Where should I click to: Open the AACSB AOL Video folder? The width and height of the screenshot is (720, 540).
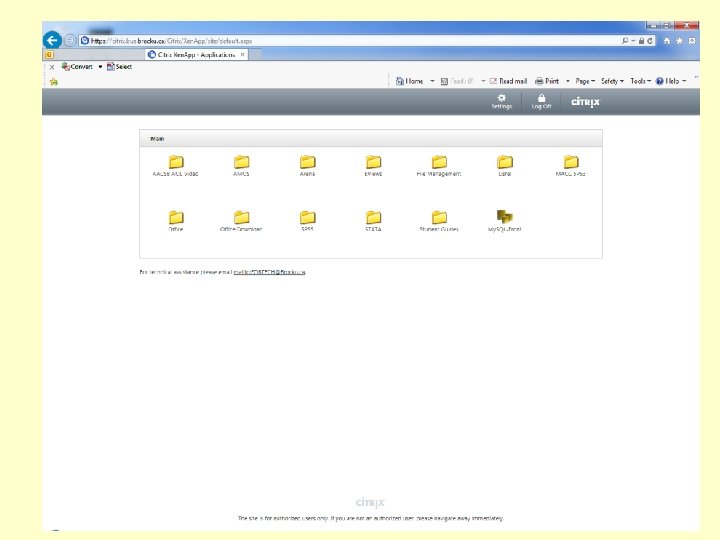175,166
